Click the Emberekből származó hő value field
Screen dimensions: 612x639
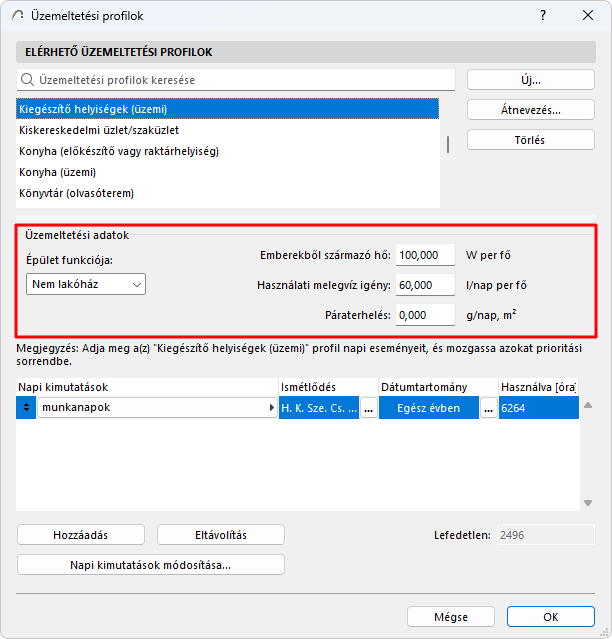click(x=425, y=255)
